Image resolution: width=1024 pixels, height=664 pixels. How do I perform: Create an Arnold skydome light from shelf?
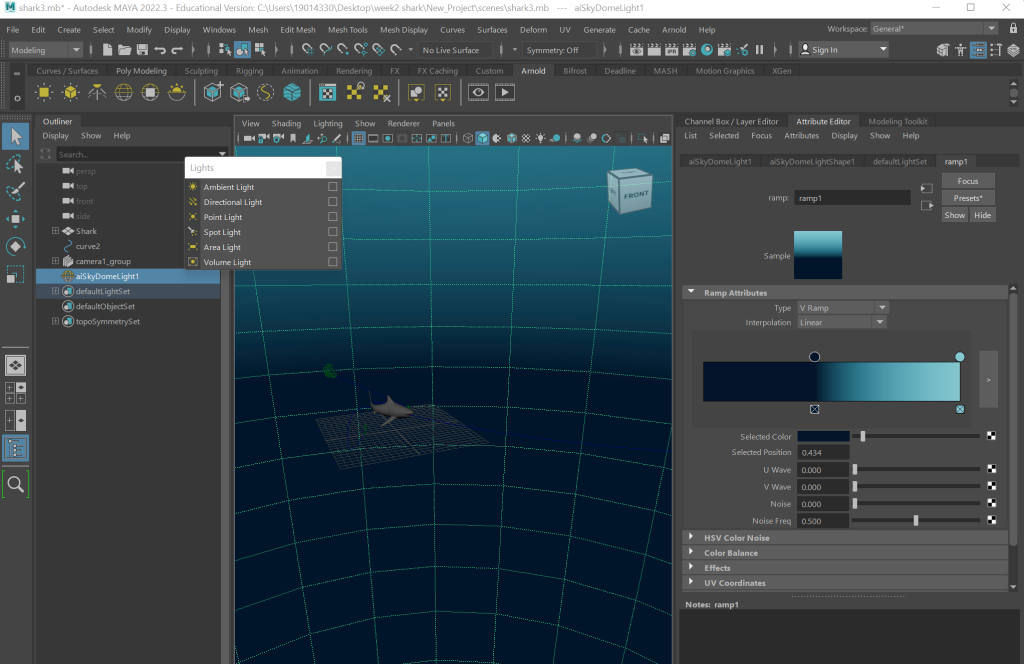coord(124,93)
